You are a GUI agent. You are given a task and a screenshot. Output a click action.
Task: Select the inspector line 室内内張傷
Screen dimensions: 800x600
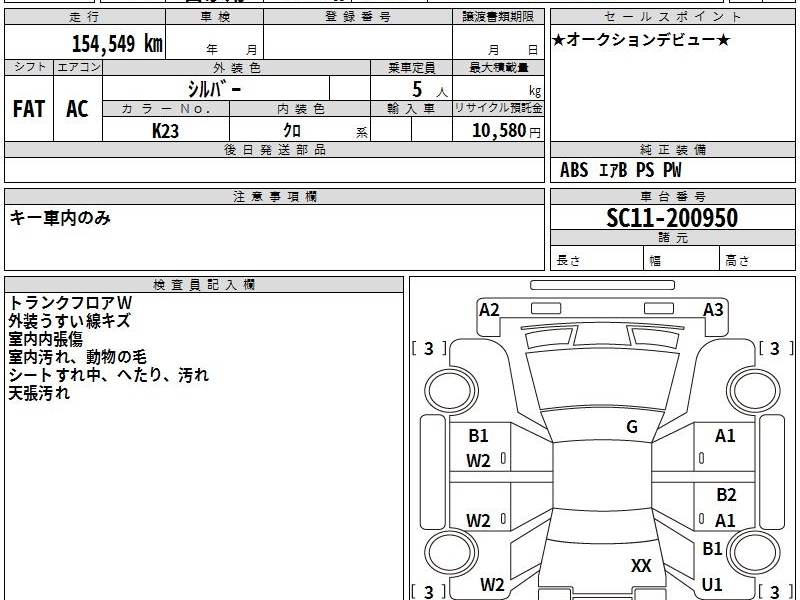[x=45, y=339]
